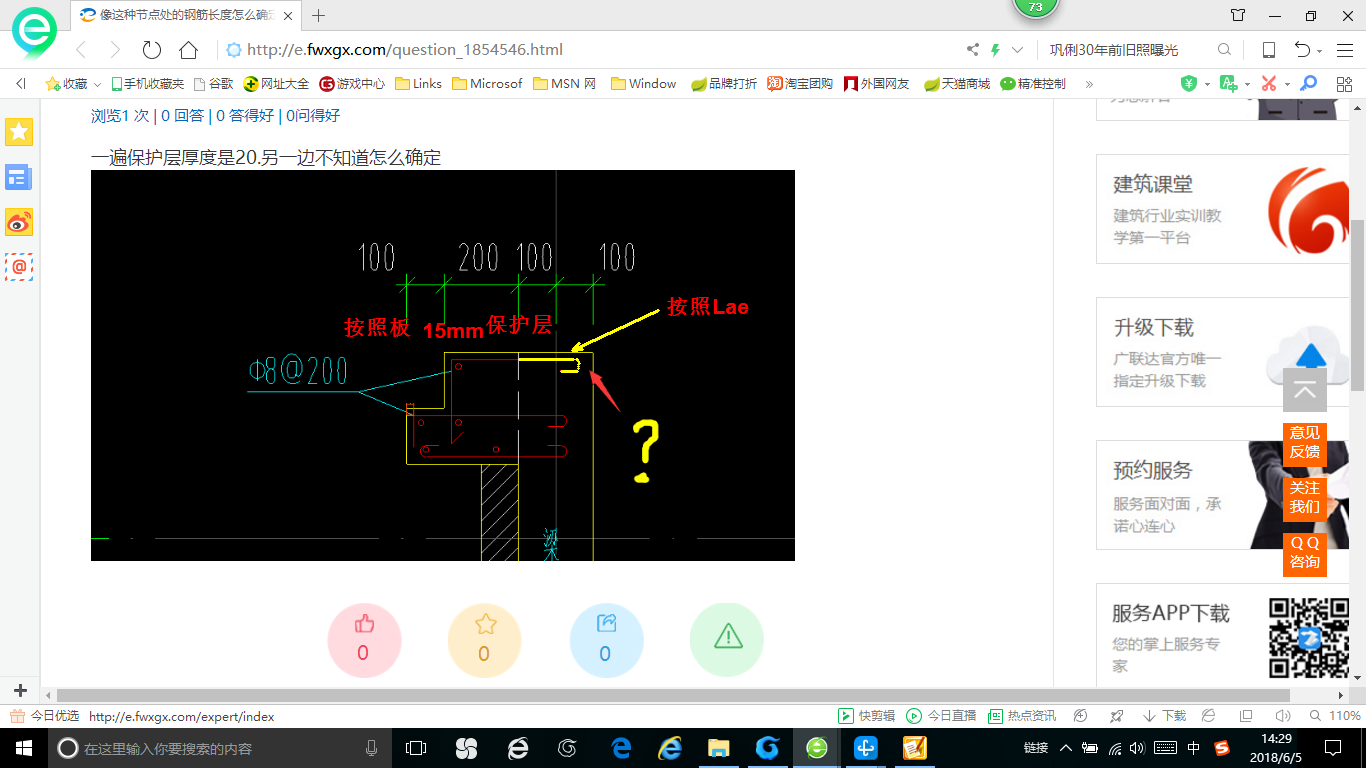1366x768 pixels.
Task: Open 网址大全 bookmark
Action: coord(277,84)
